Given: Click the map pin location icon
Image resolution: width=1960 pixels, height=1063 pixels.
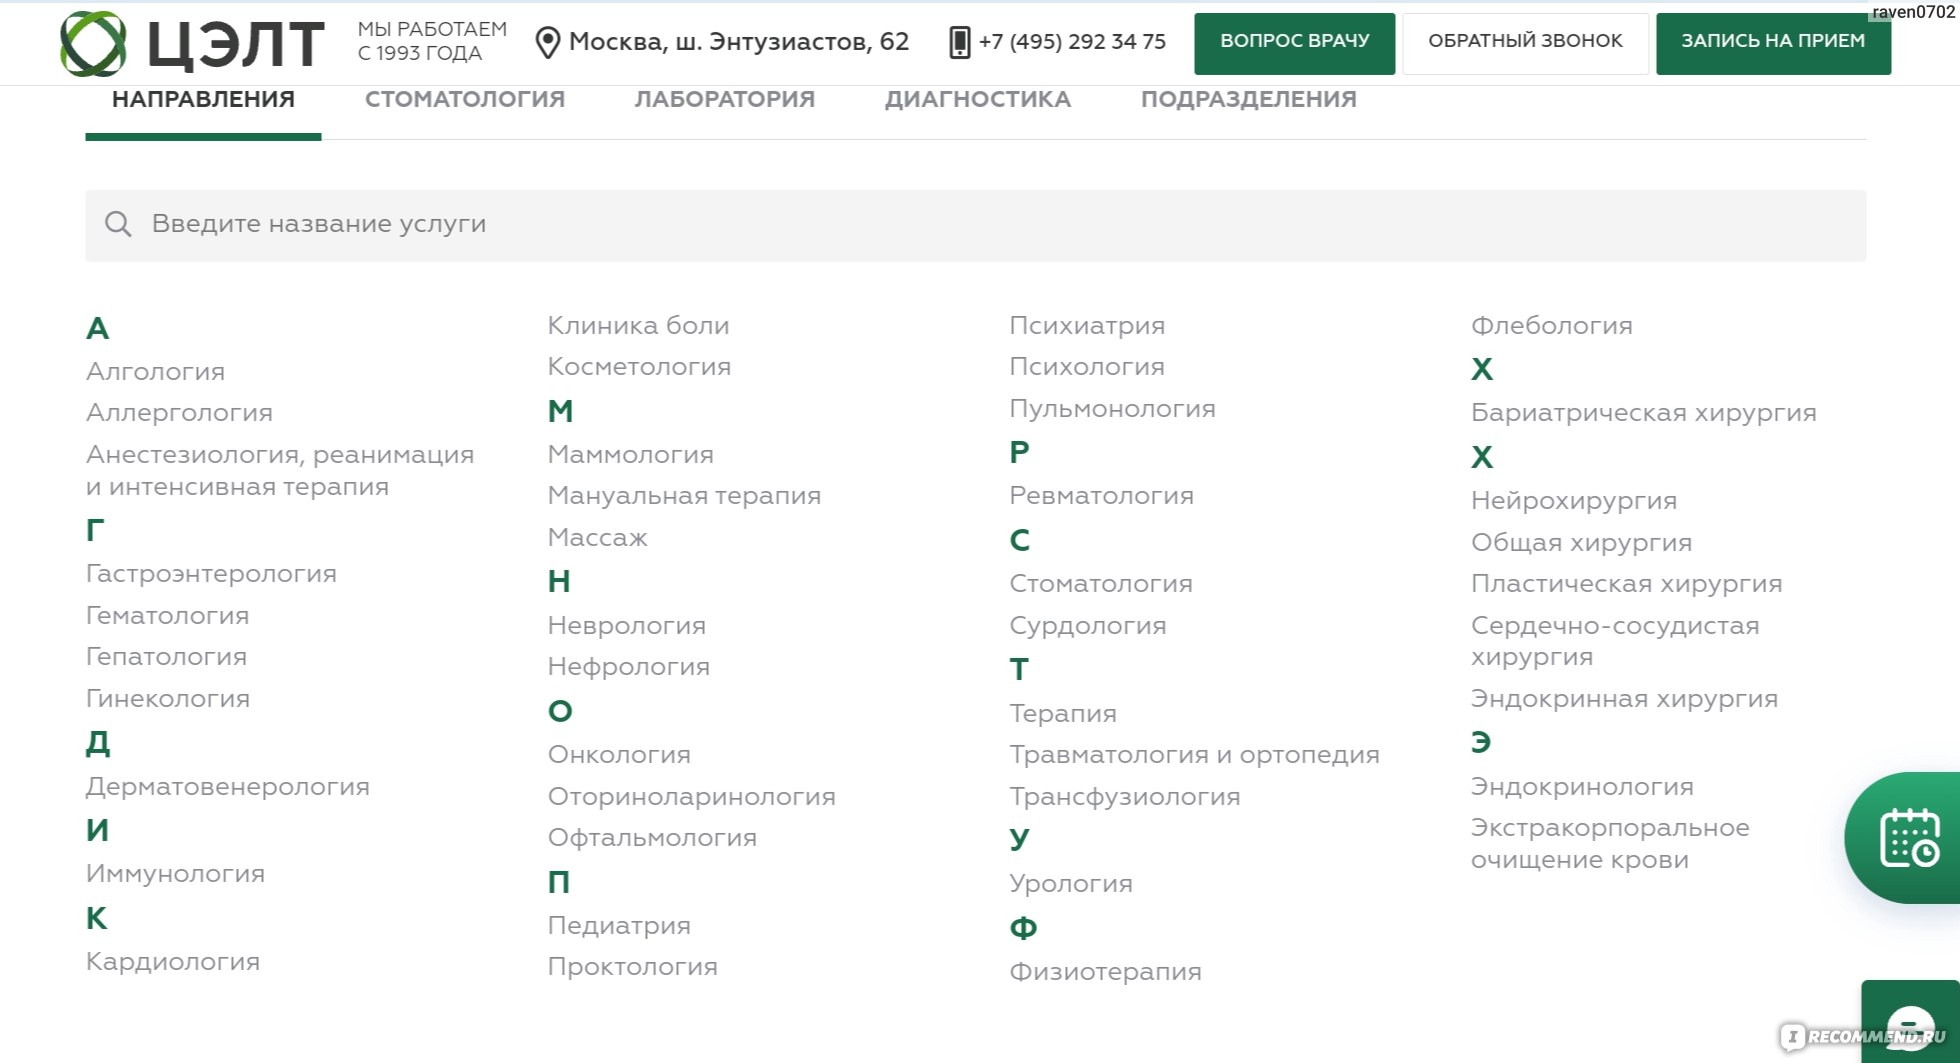Looking at the screenshot, I should (x=547, y=43).
